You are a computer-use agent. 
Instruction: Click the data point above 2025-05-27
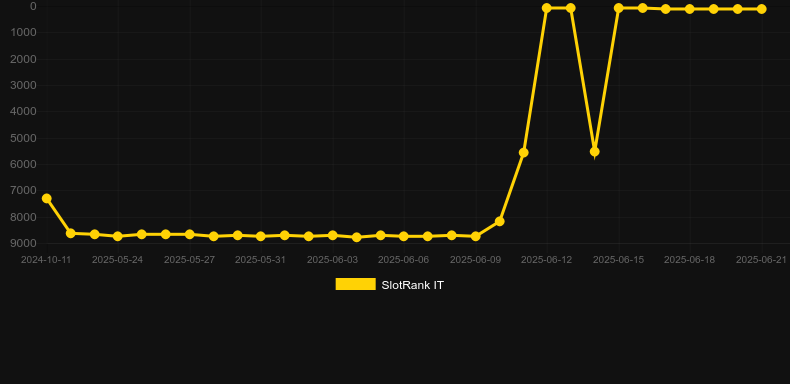(189, 234)
